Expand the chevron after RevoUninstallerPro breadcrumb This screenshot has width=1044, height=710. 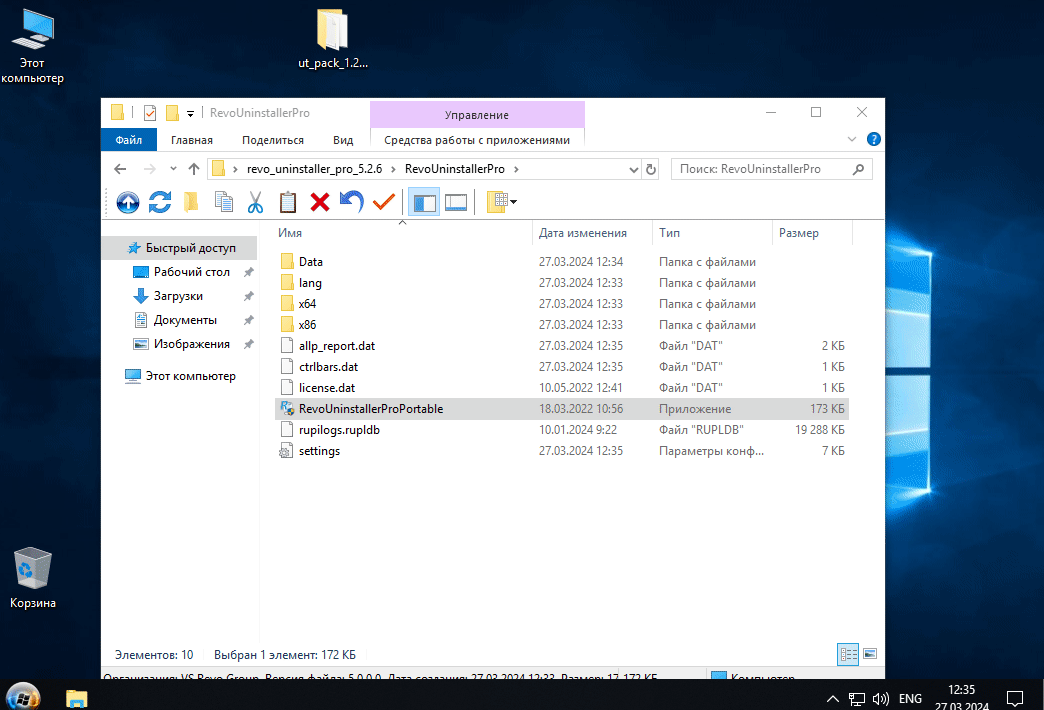click(x=516, y=169)
